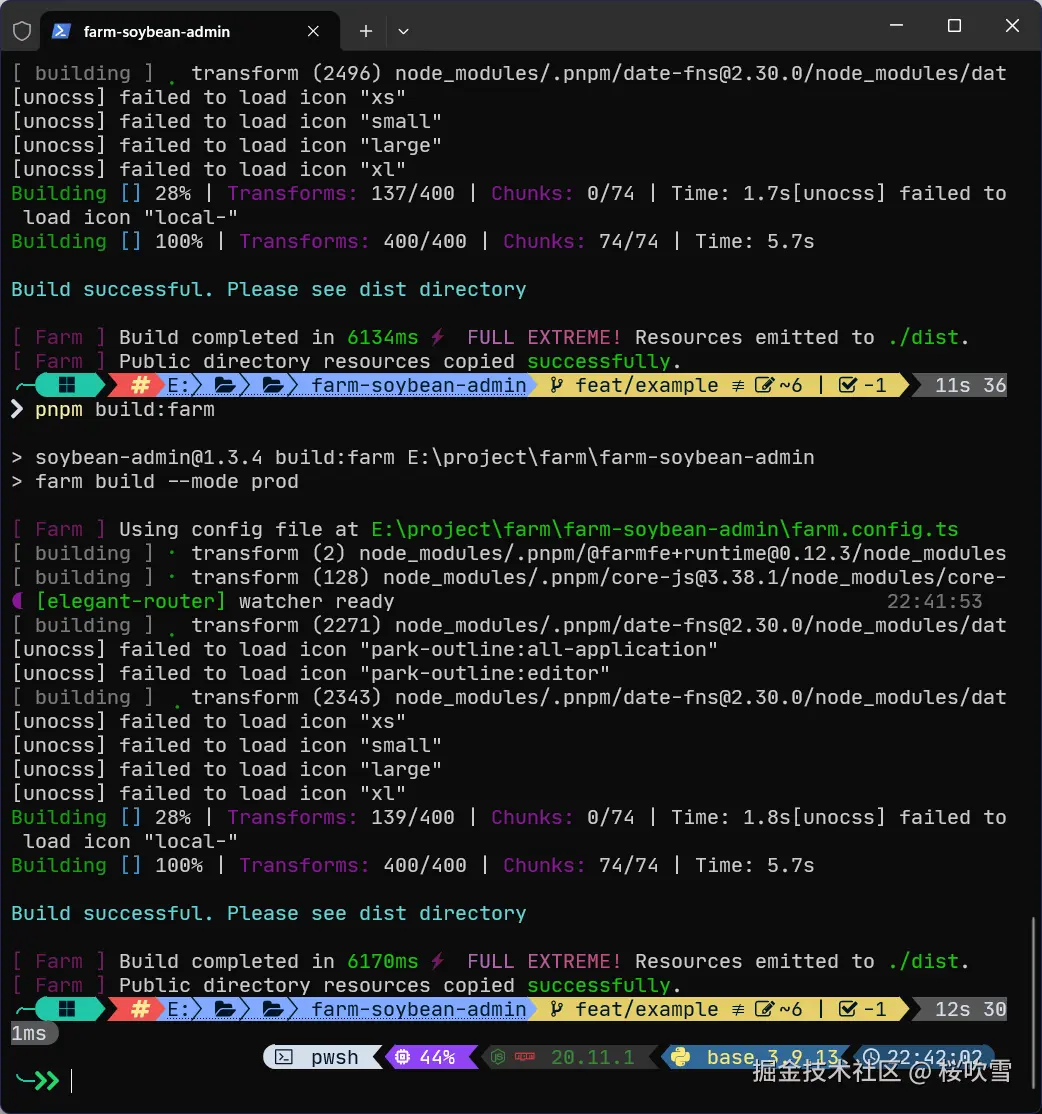
Task: Click the '22:42:02' clock in status line
Action: [934, 1057]
